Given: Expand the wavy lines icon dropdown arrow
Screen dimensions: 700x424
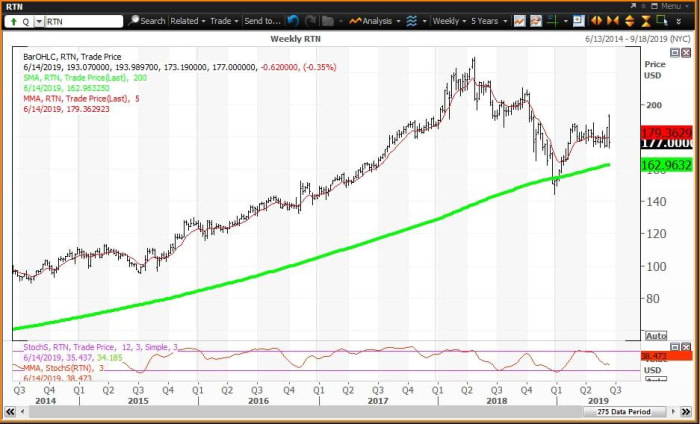Looking at the screenshot, I should pos(424,21).
